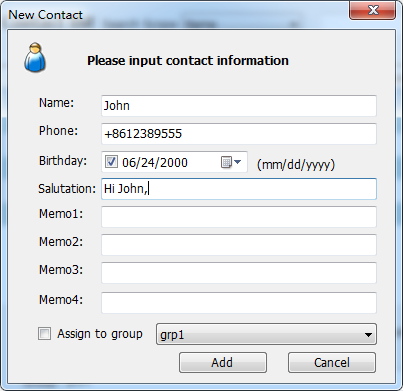404x391 pixels.
Task: Close the New Contact dialog
Action: (x=372, y=10)
